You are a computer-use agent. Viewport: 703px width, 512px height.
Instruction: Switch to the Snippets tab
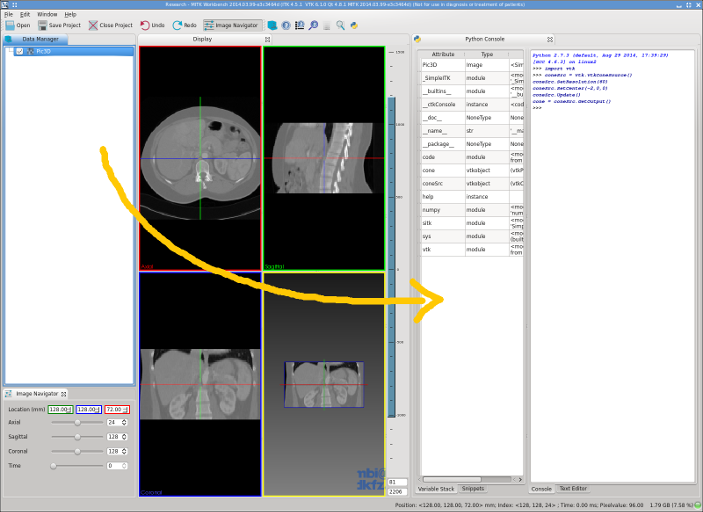coord(473,489)
